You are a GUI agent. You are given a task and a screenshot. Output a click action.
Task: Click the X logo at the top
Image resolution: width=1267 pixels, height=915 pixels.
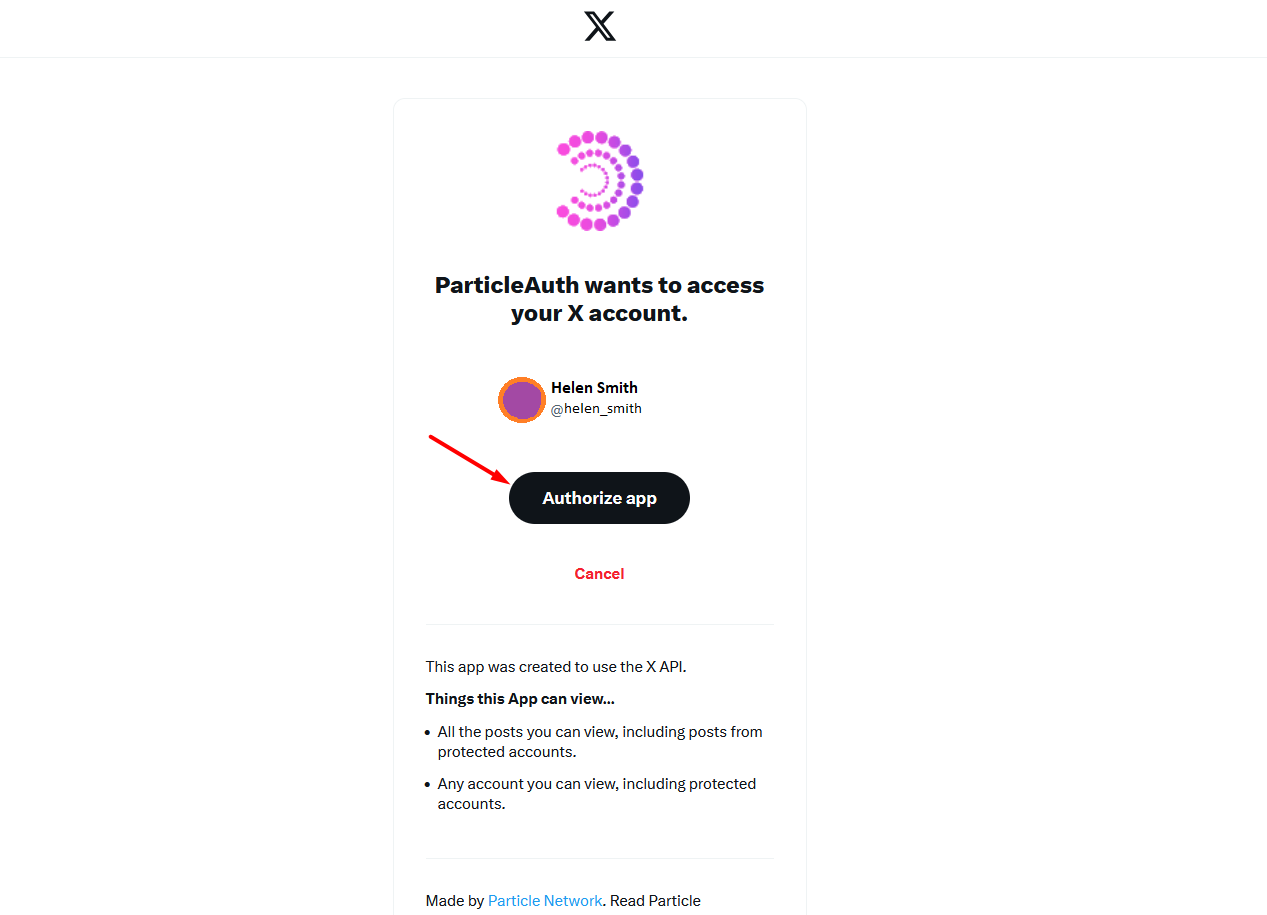click(600, 27)
